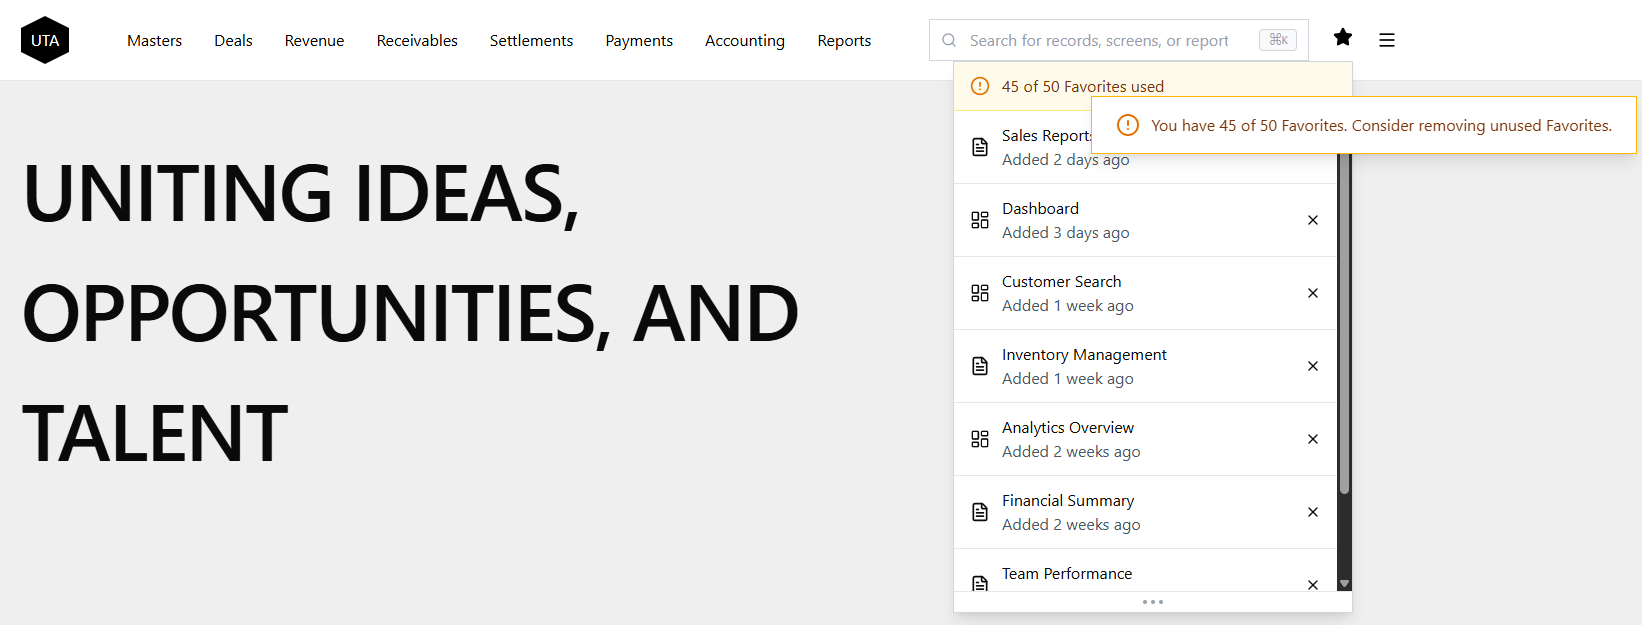Open the Masters menu
This screenshot has height=625, width=1642.
[x=154, y=41]
